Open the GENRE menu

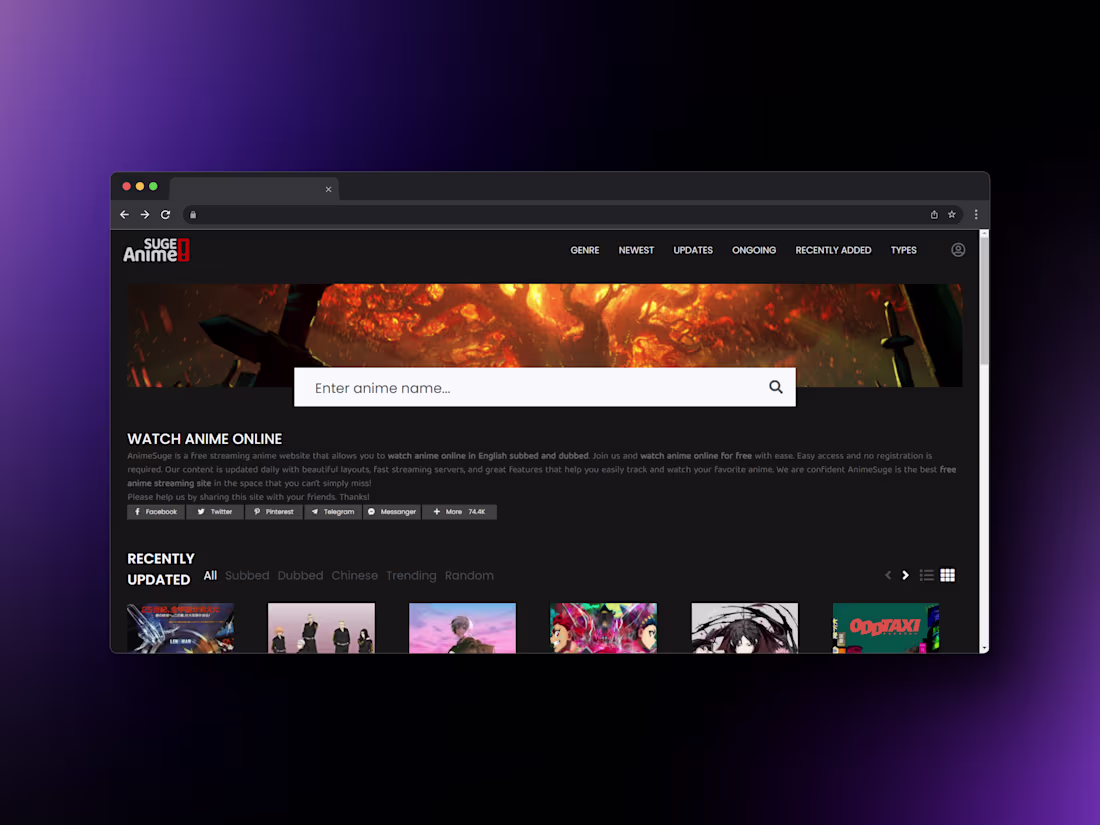pos(585,250)
